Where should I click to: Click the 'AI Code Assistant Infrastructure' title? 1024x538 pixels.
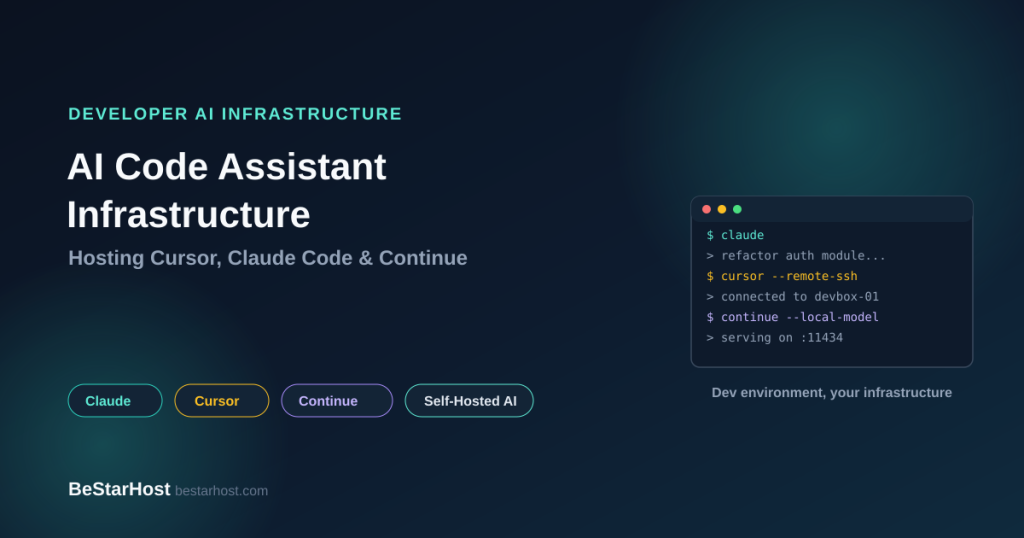coord(227,191)
